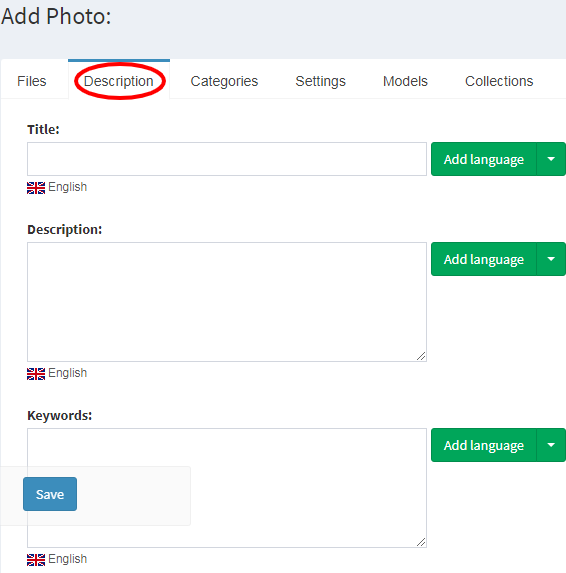Select the Models tab
Viewport: 566px width, 573px height.
405,81
